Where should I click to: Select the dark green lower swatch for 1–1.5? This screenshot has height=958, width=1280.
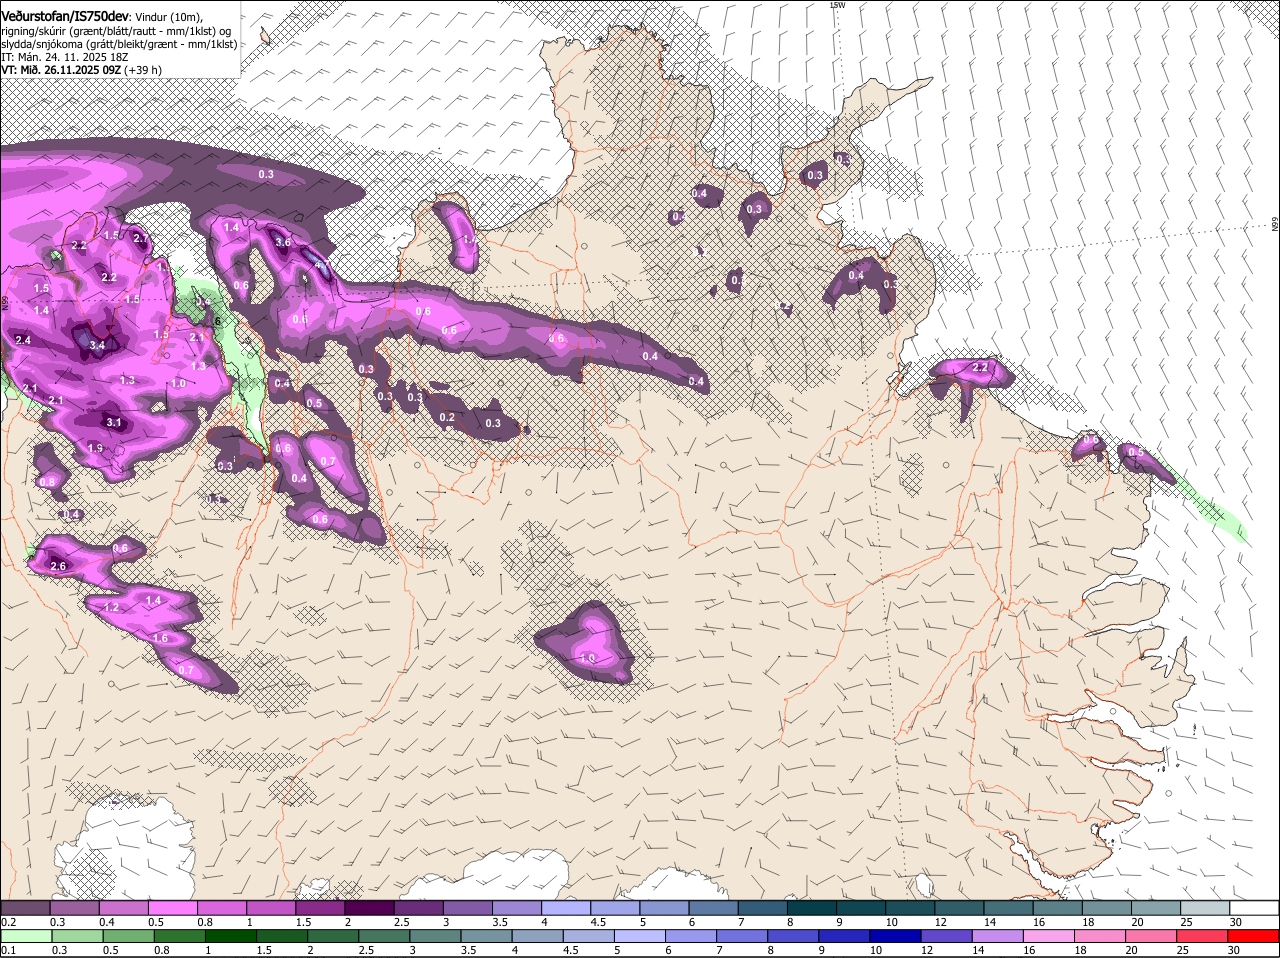[x=231, y=936]
